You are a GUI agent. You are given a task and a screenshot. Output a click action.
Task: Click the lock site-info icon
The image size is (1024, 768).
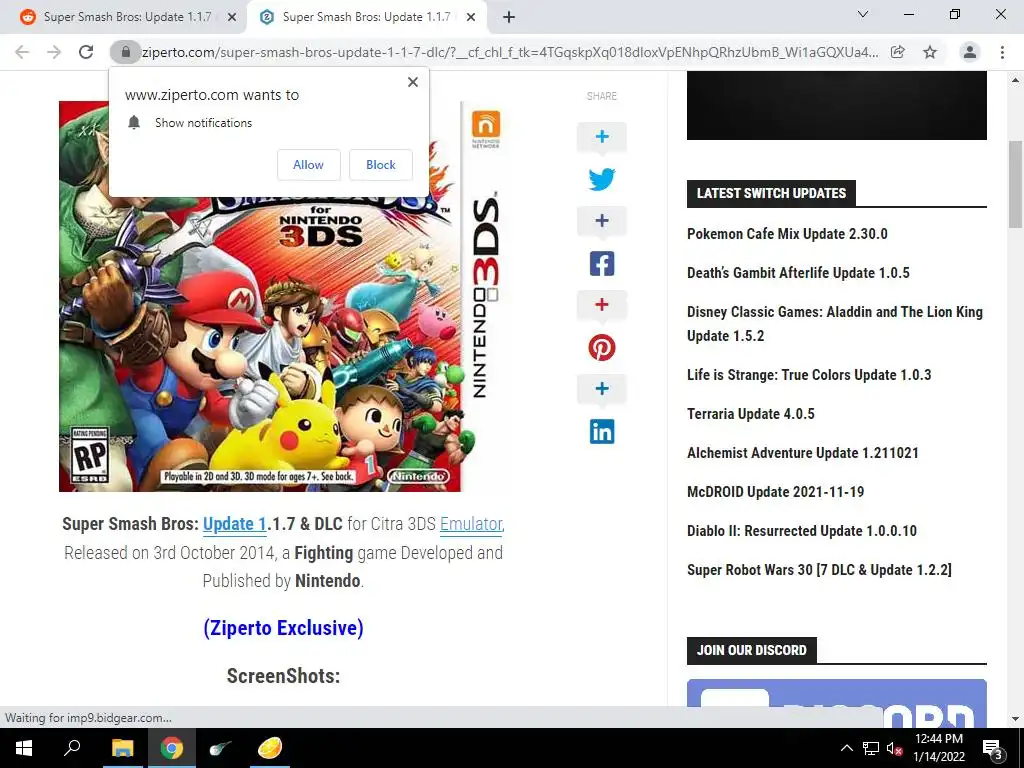125,52
